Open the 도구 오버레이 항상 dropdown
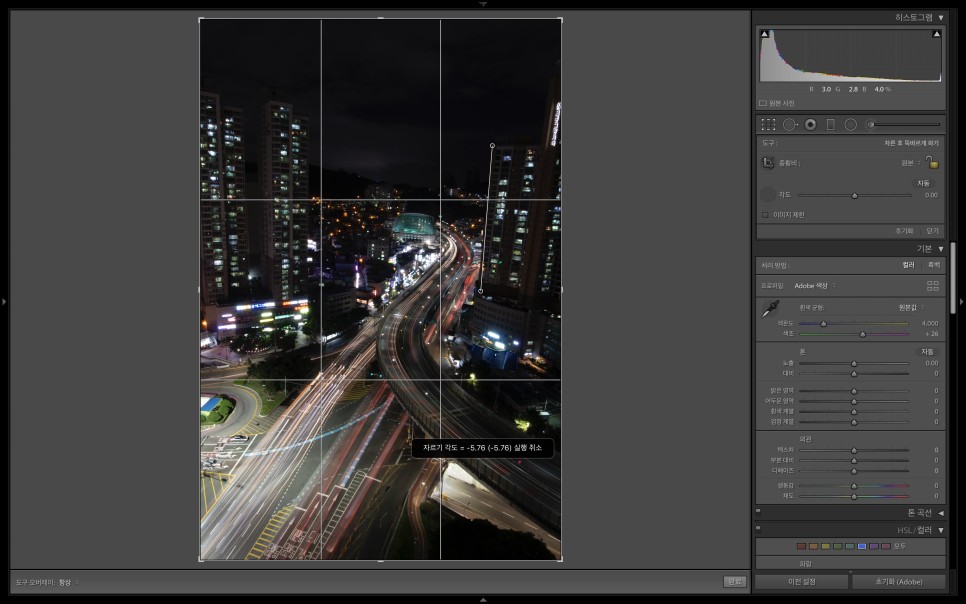 pos(68,582)
